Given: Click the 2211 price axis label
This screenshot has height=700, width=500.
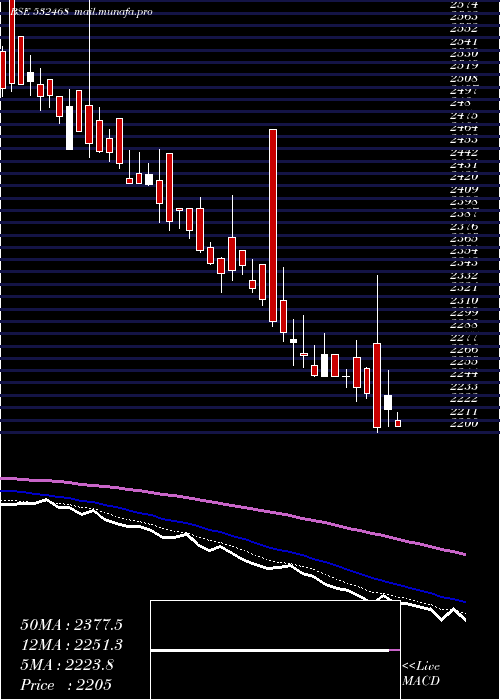Looking at the screenshot, I should [x=464, y=411].
